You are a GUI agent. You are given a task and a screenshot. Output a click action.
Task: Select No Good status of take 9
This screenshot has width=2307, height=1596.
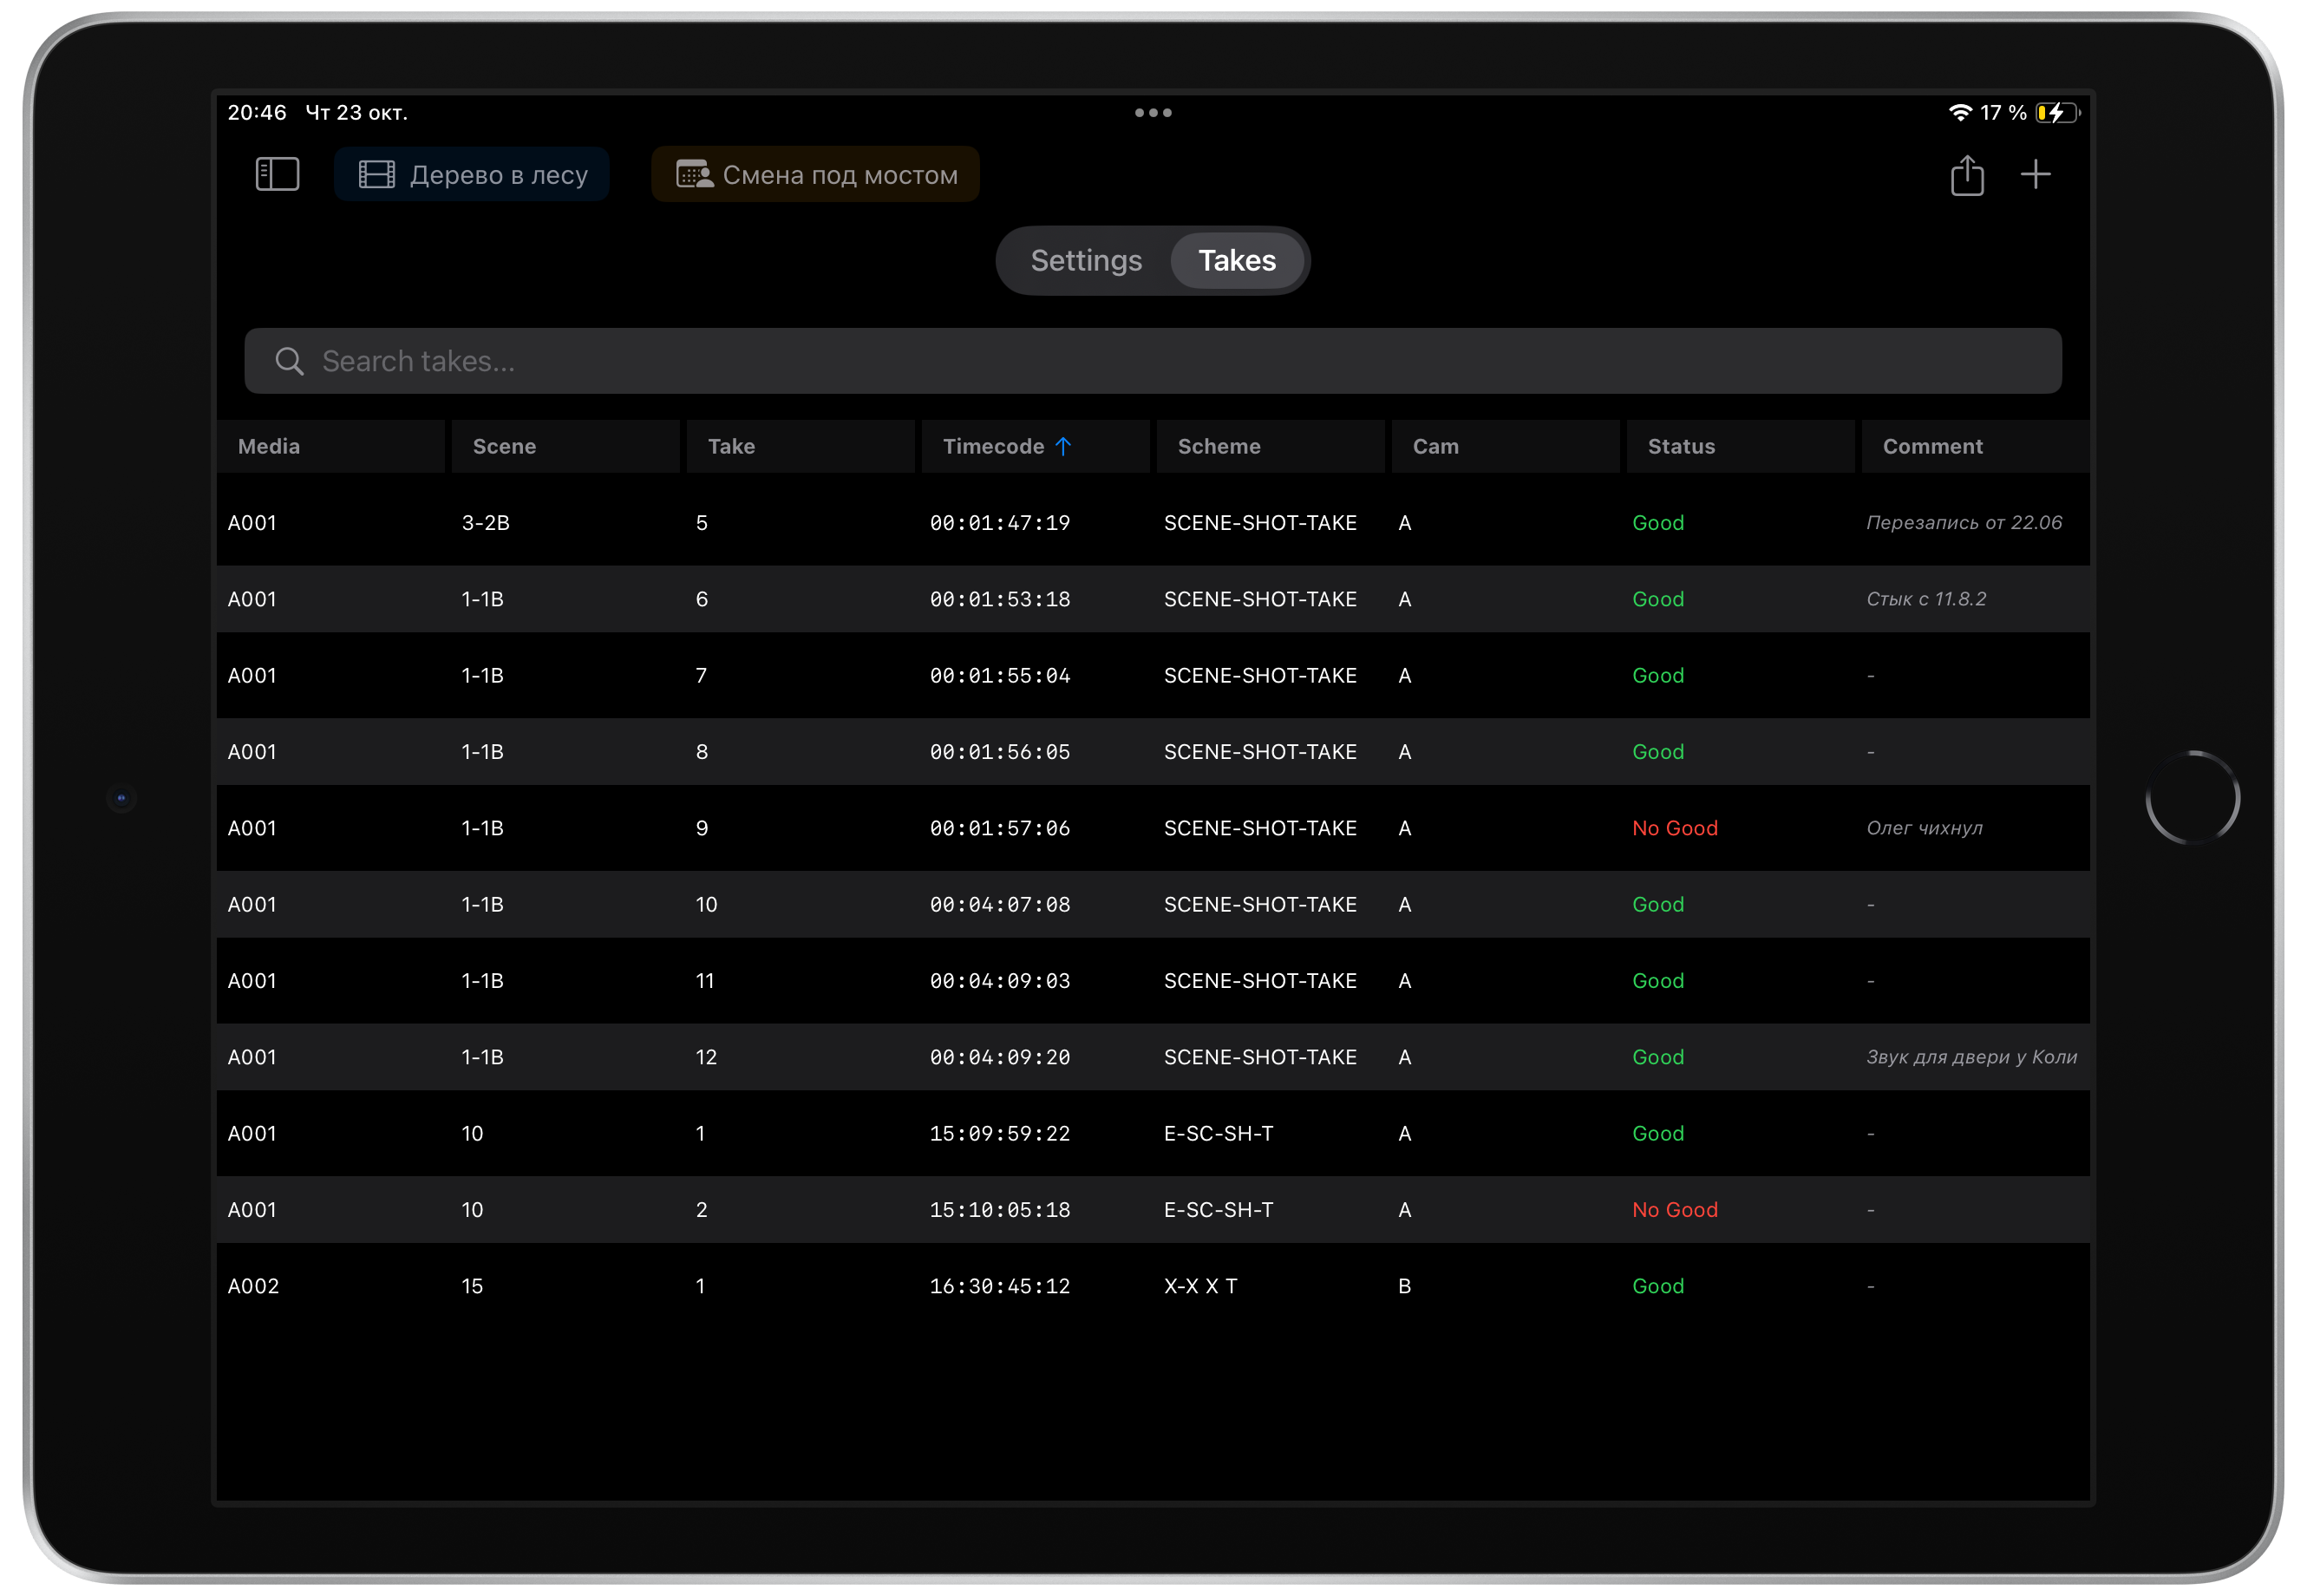point(1675,828)
